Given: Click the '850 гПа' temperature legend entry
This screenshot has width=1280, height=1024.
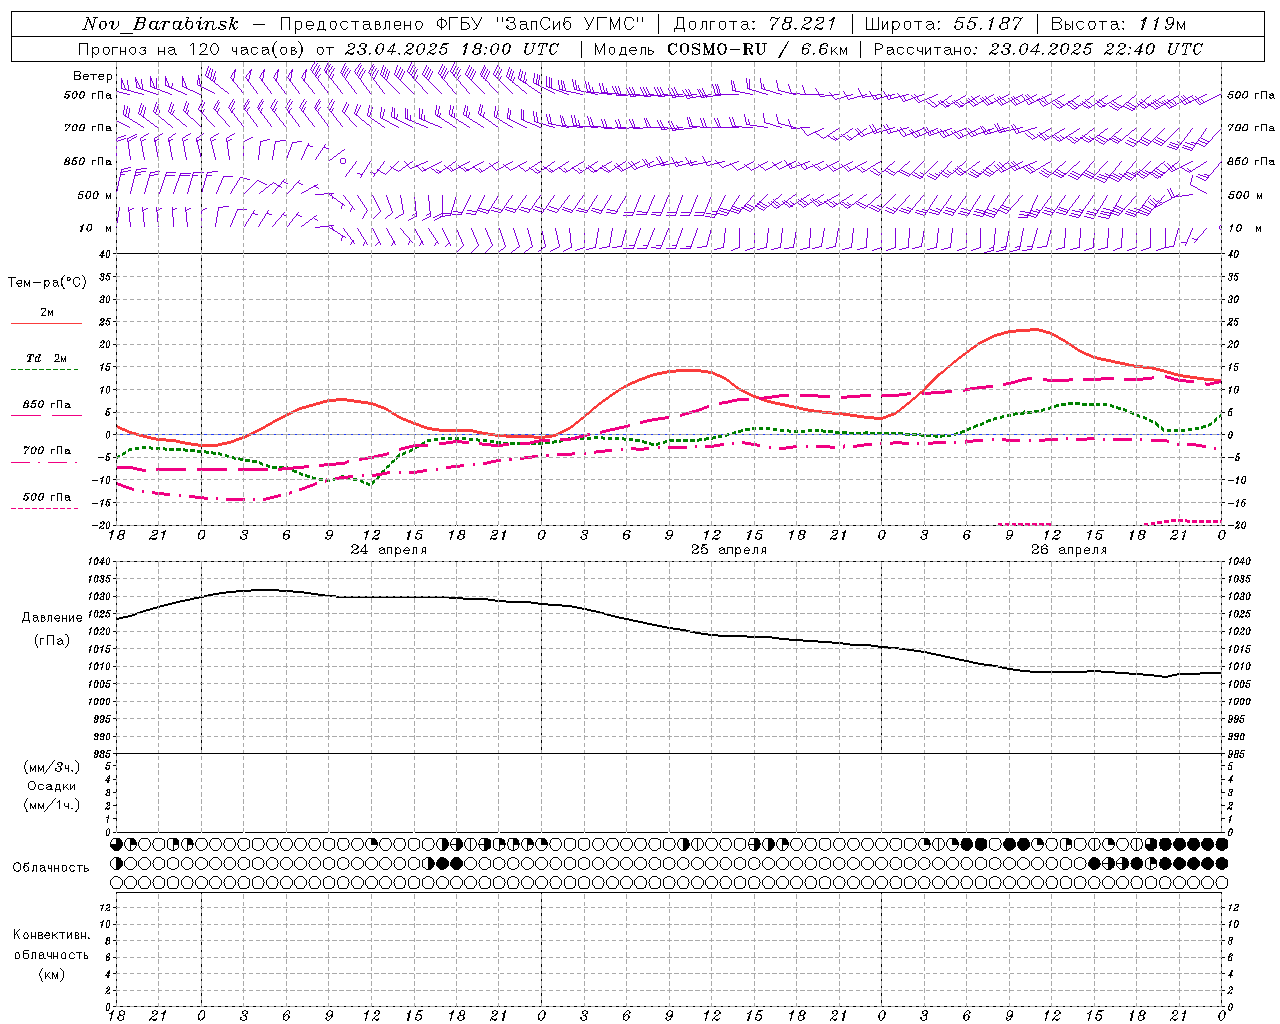Looking at the screenshot, I should click(47, 404).
